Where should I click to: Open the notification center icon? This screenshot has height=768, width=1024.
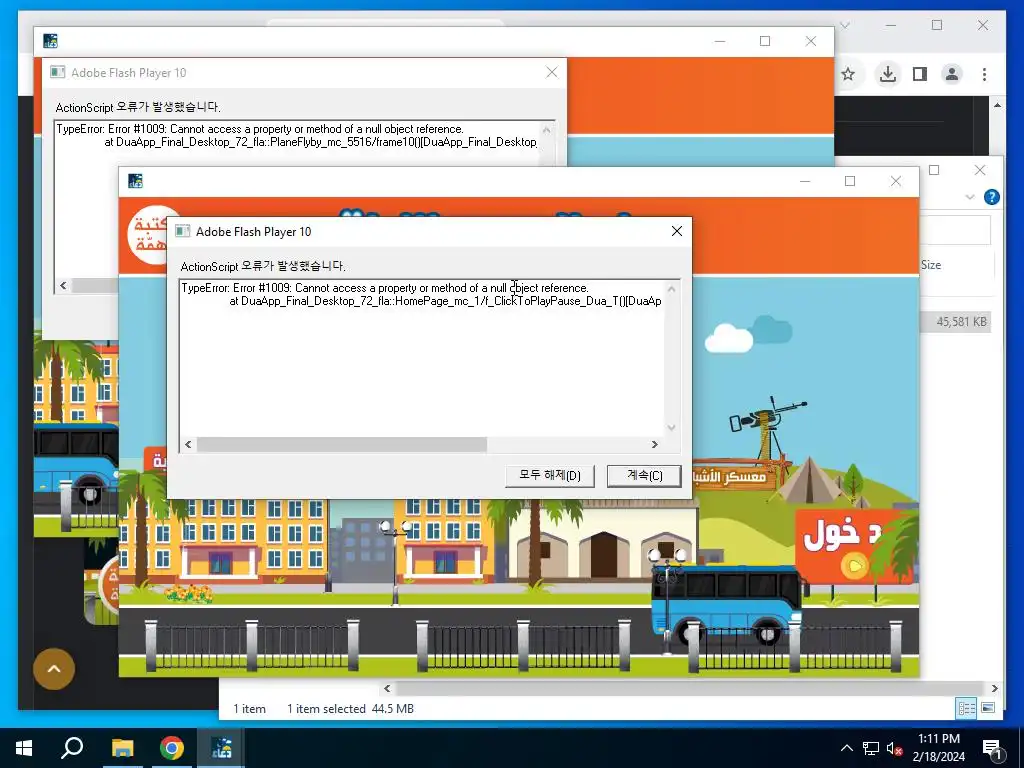[x=991, y=749]
